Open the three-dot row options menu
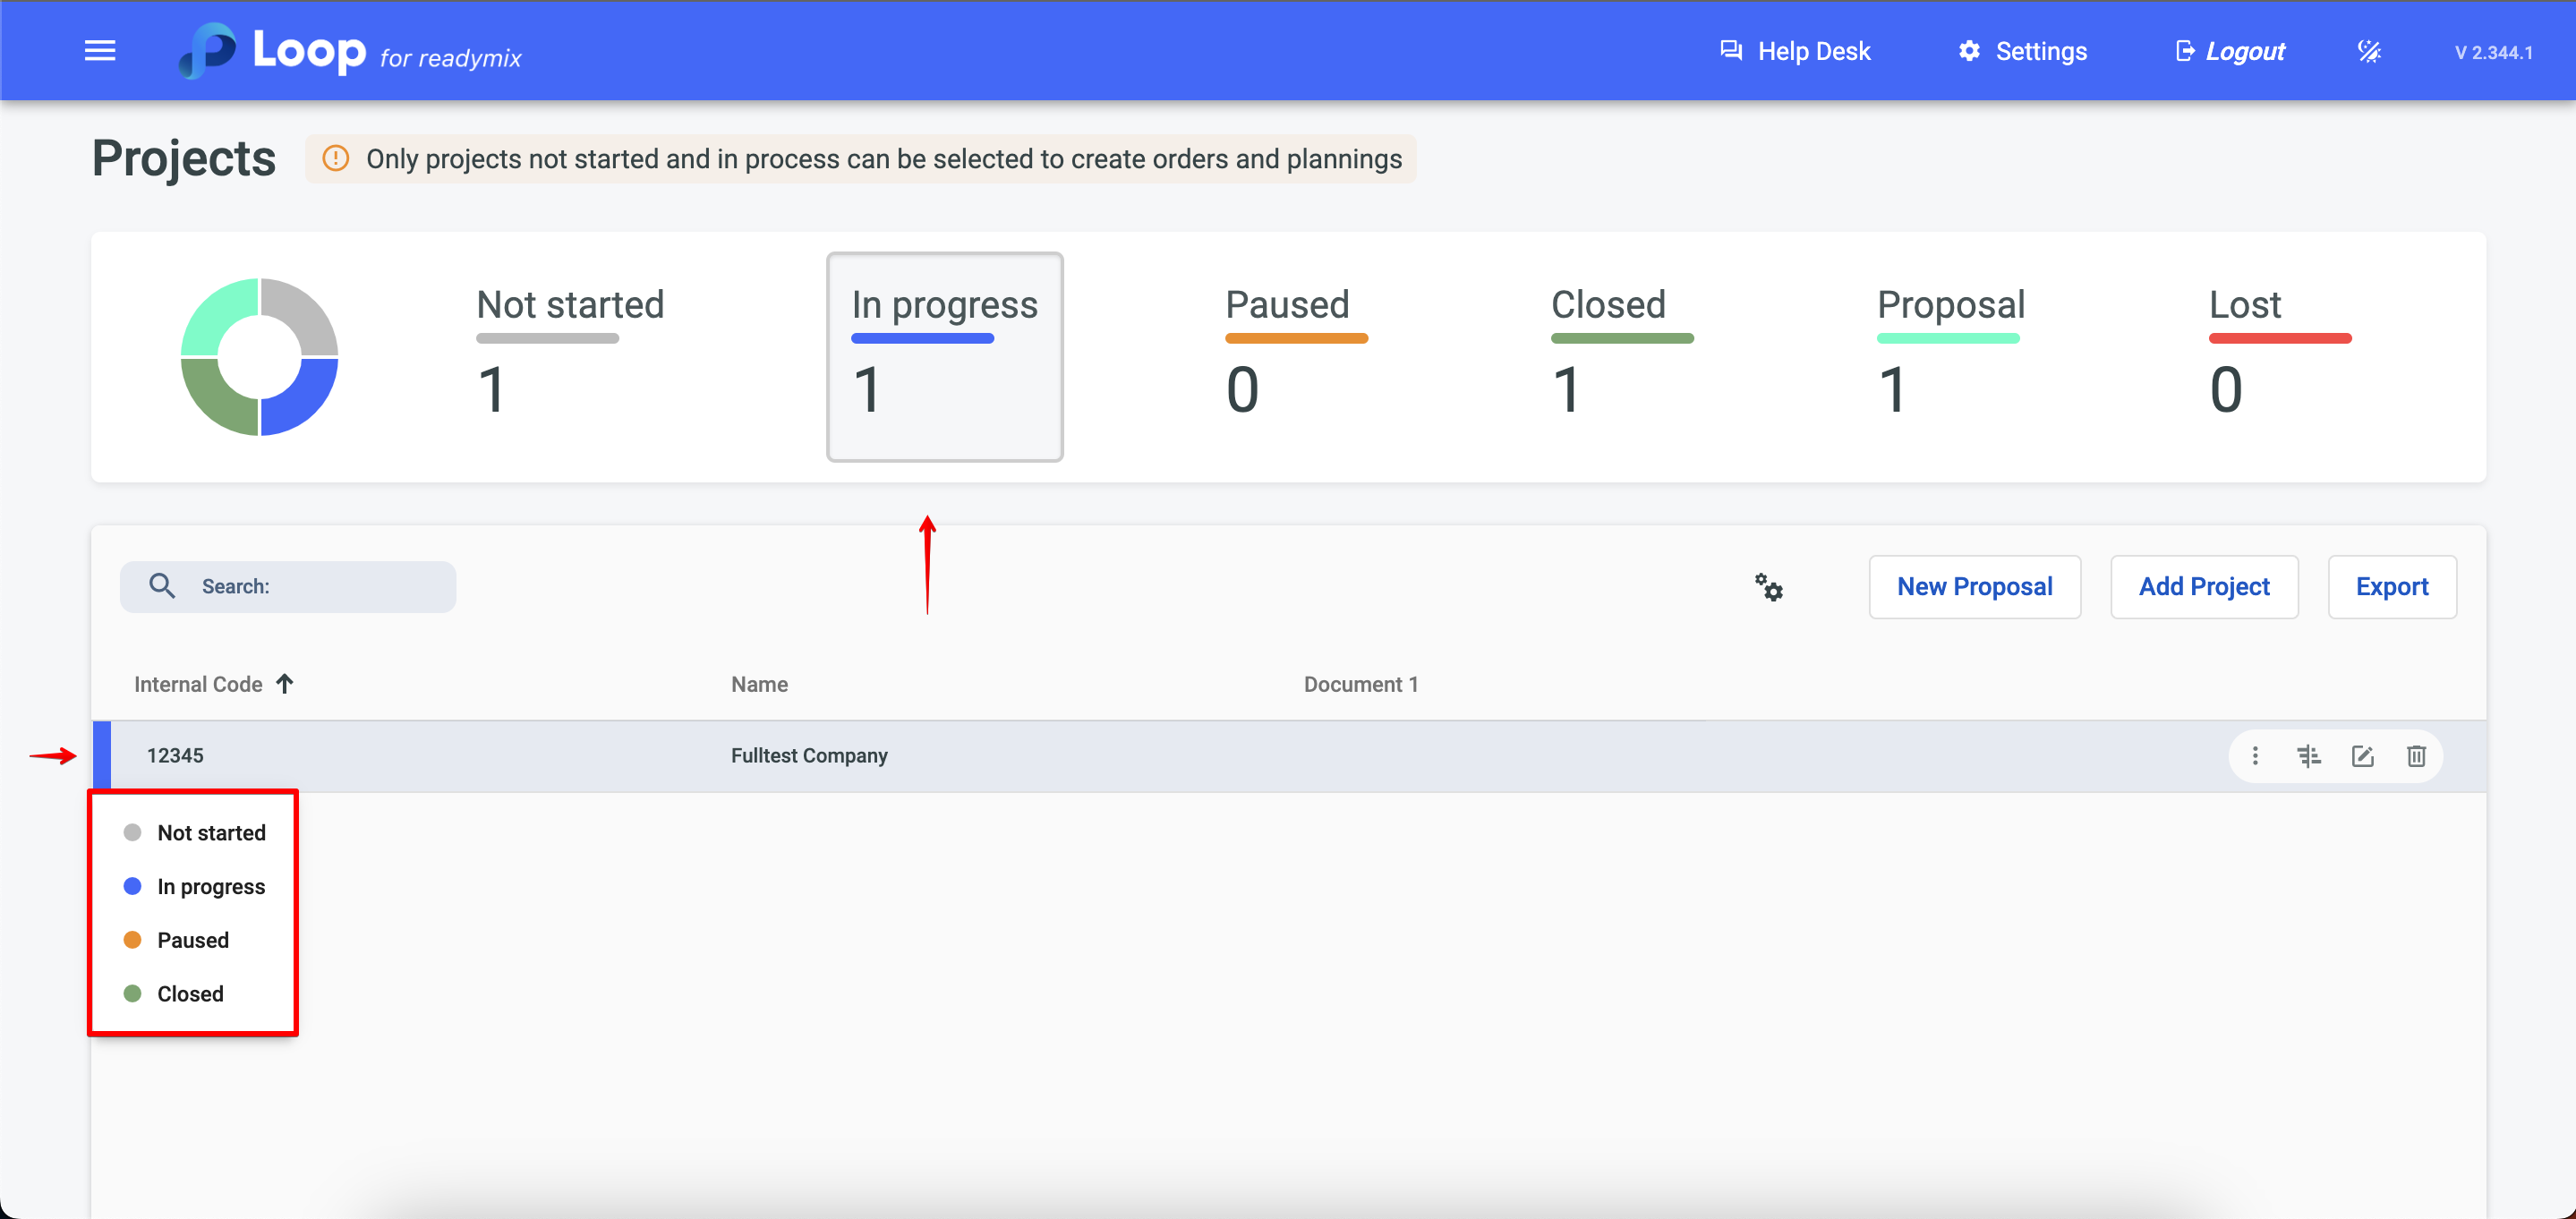This screenshot has height=1219, width=2576. point(2255,756)
